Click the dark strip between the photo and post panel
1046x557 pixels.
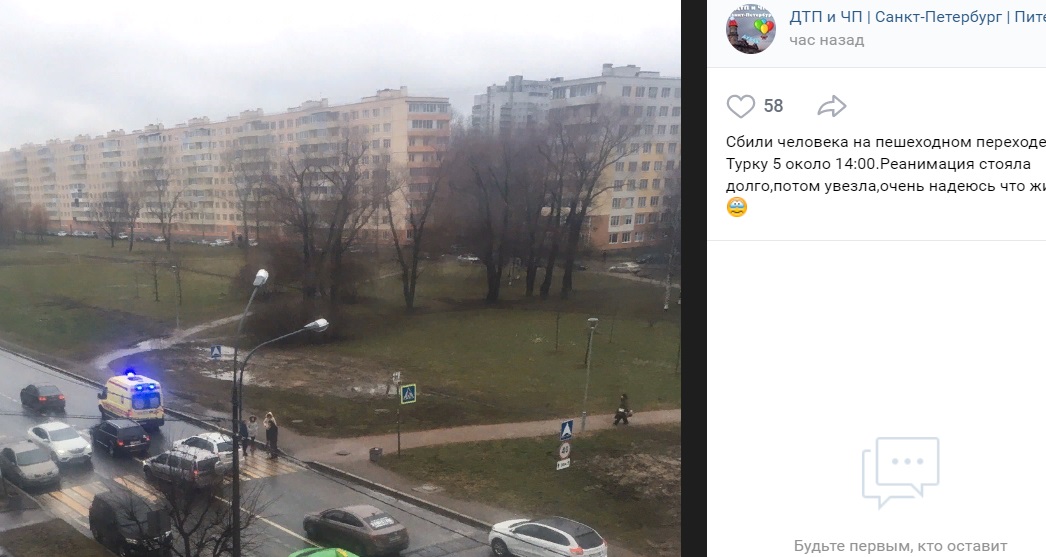tap(693, 278)
